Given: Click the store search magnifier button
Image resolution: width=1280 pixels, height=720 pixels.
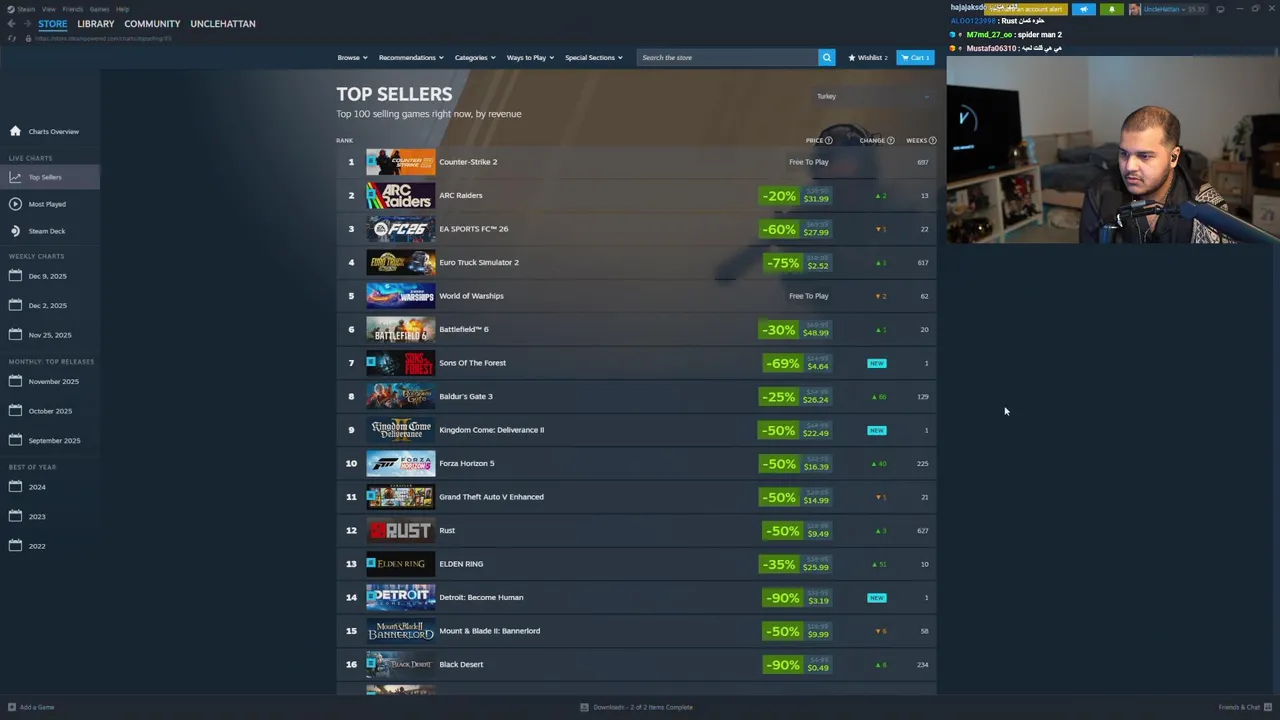Looking at the screenshot, I should coord(826,57).
